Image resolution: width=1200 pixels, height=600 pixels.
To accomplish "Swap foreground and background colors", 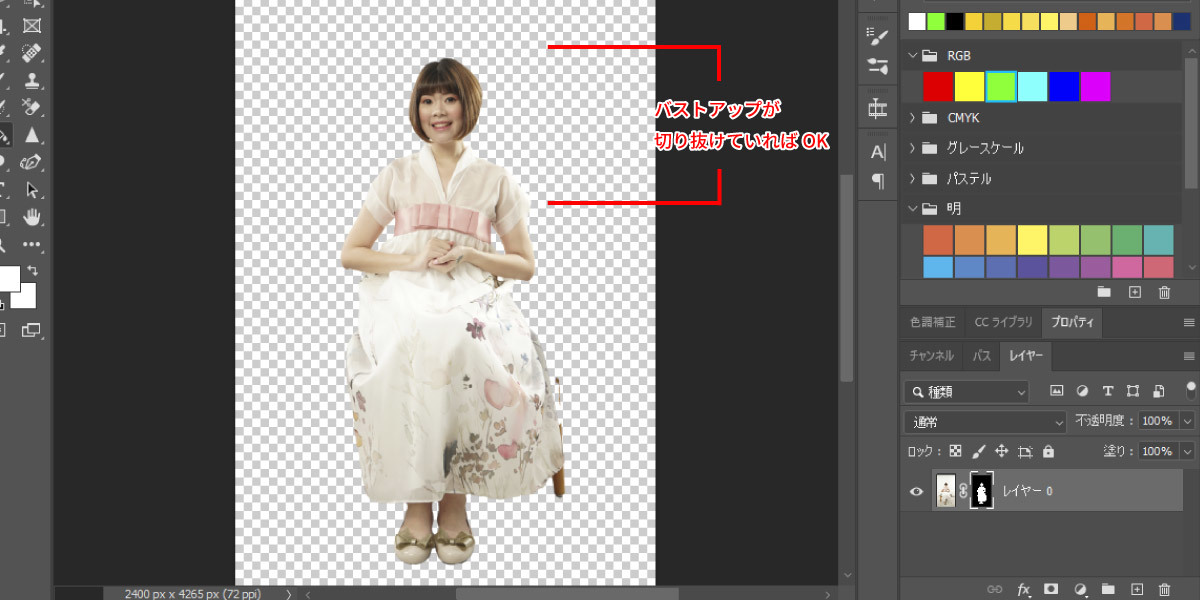I will pos(33,271).
